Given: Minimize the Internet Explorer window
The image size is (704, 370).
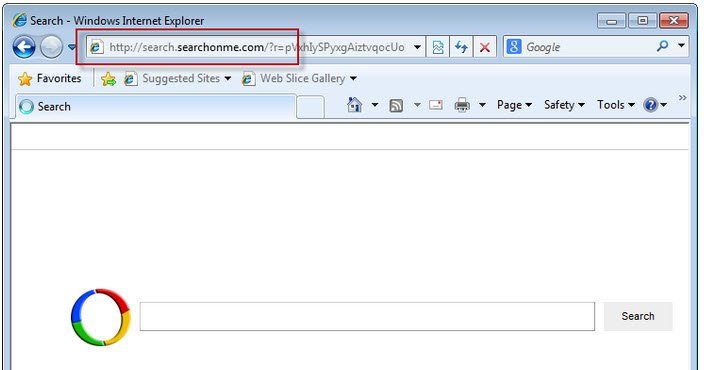Looking at the screenshot, I should pyautogui.click(x=611, y=21).
